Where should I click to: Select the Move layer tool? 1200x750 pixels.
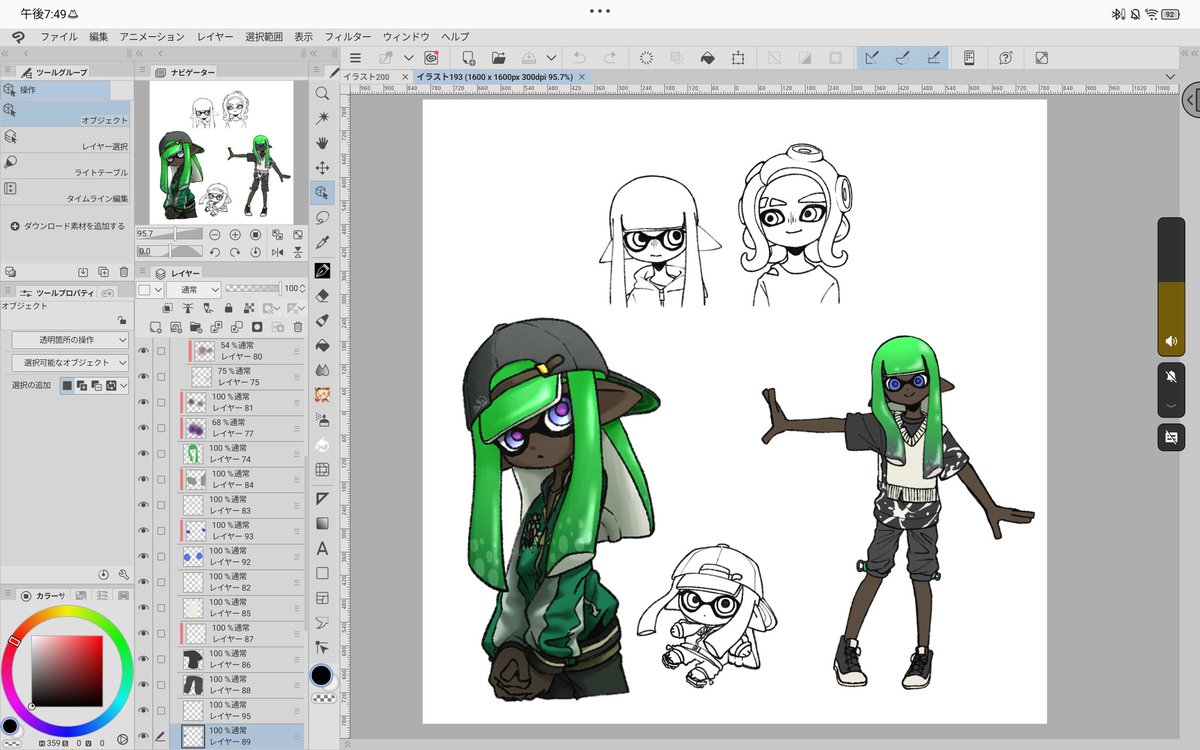322,168
